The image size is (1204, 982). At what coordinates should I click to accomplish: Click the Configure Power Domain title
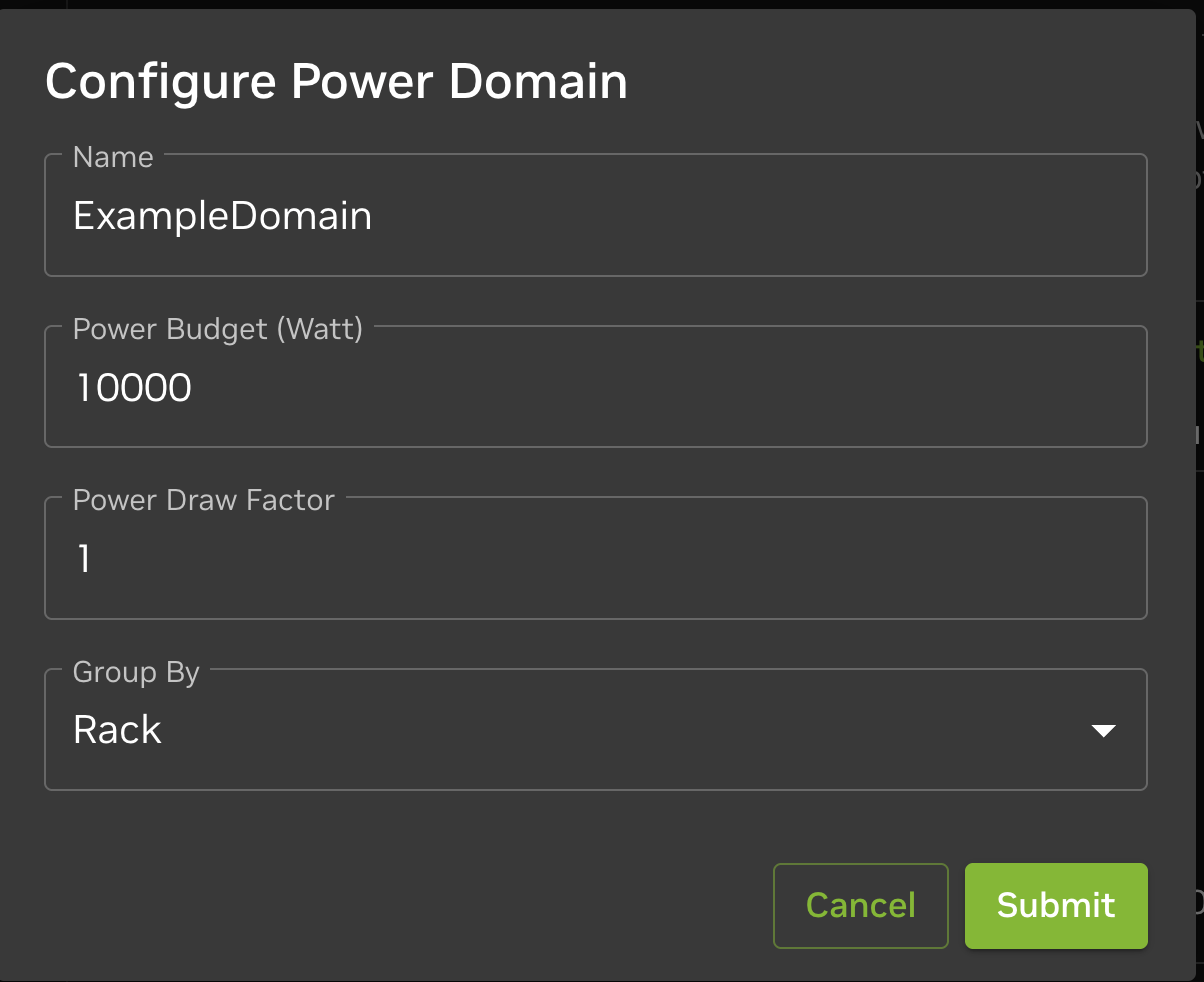[x=336, y=81]
